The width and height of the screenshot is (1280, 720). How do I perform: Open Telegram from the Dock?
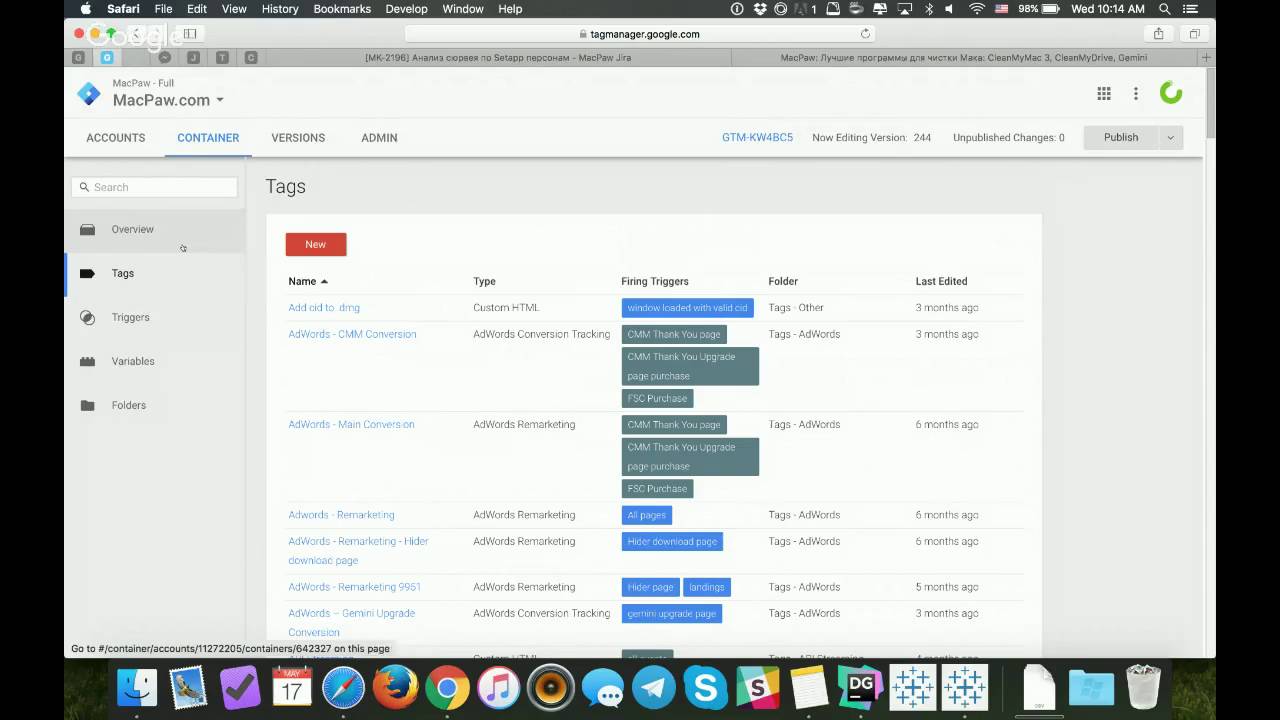[x=654, y=688]
